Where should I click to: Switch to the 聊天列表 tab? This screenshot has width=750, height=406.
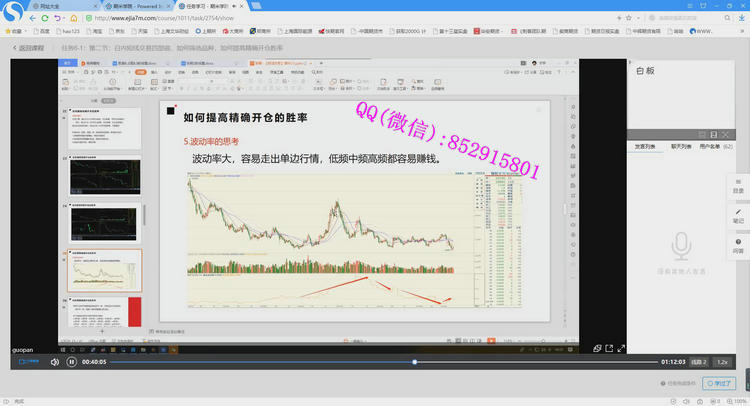[681, 147]
